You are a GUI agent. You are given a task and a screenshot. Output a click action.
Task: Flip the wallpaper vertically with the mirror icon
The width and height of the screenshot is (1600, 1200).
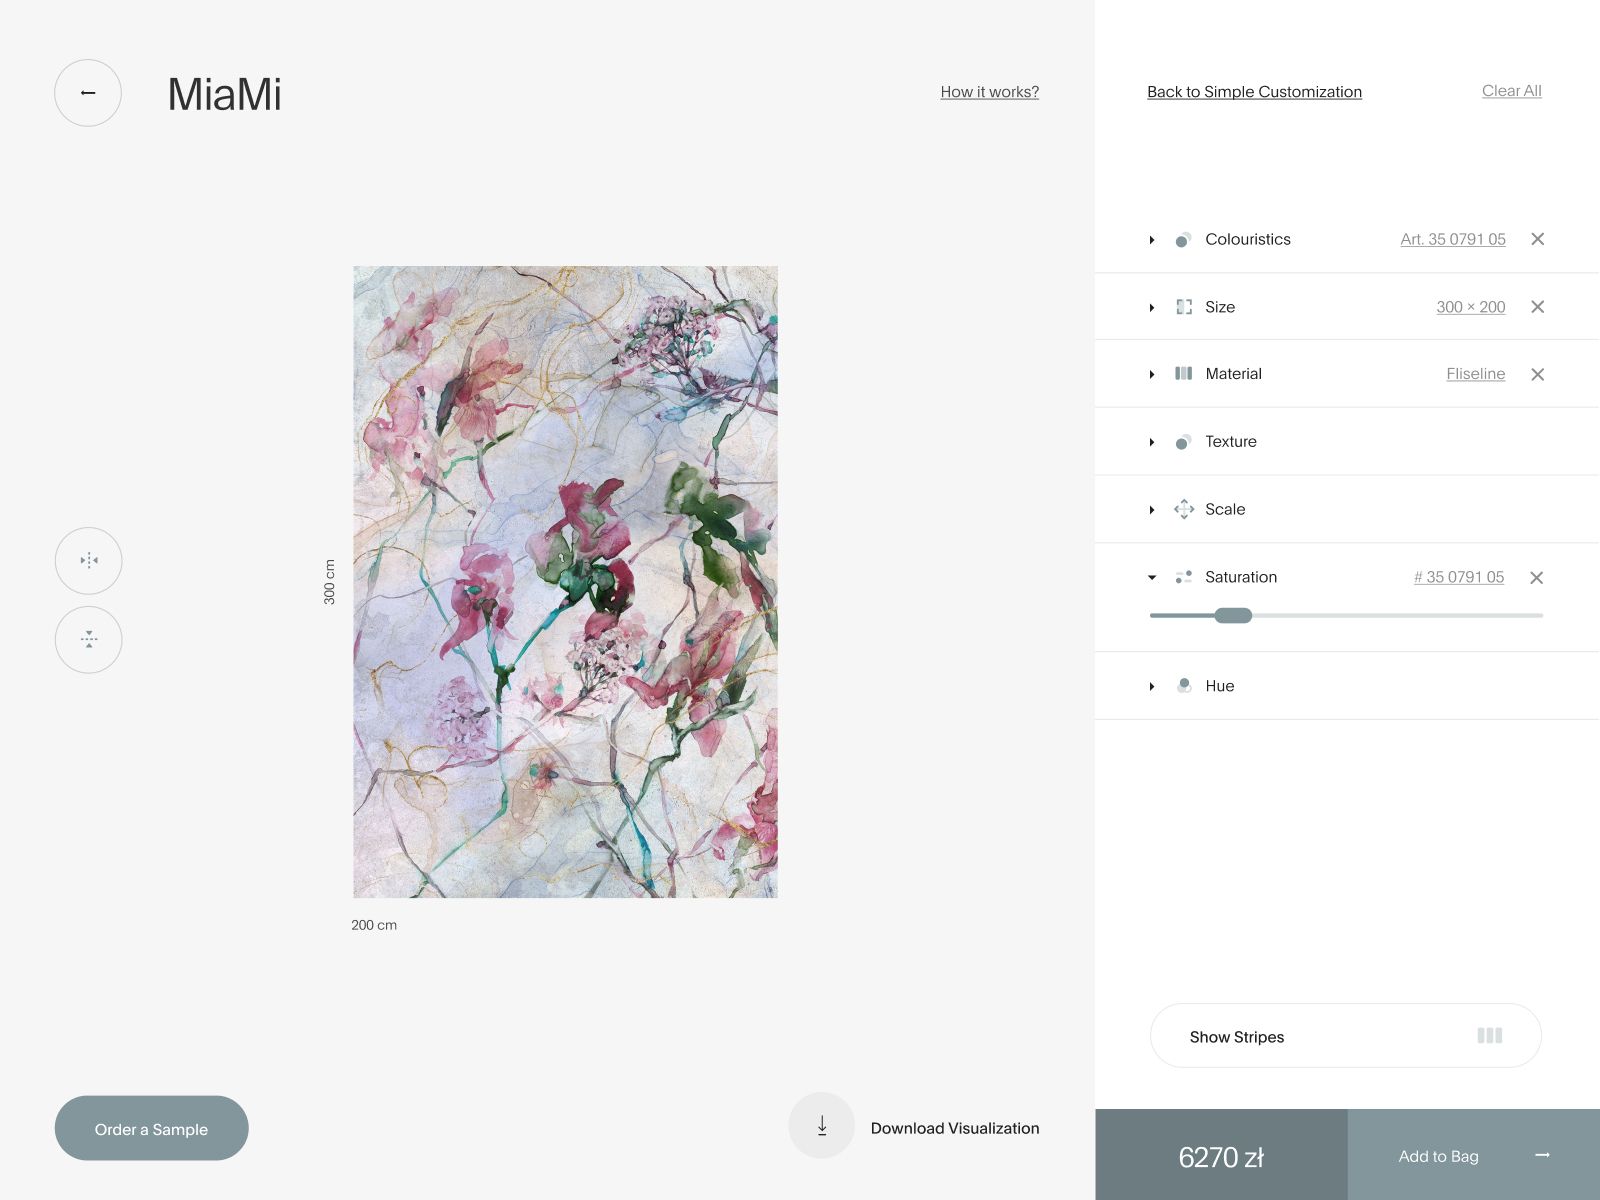click(x=89, y=639)
